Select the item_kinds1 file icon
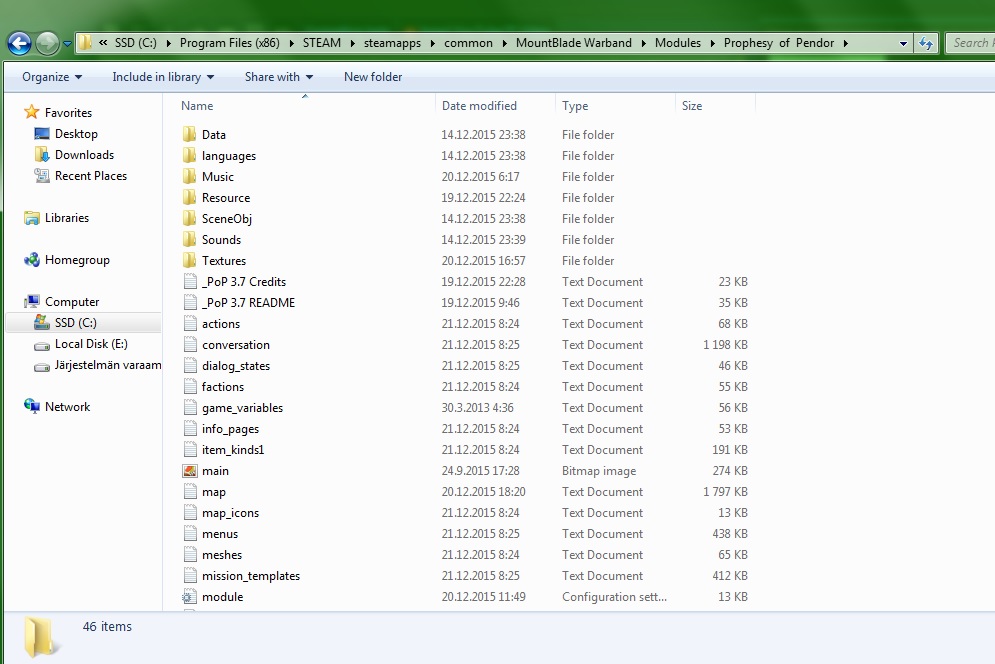This screenshot has width=995, height=664. pyautogui.click(x=190, y=449)
